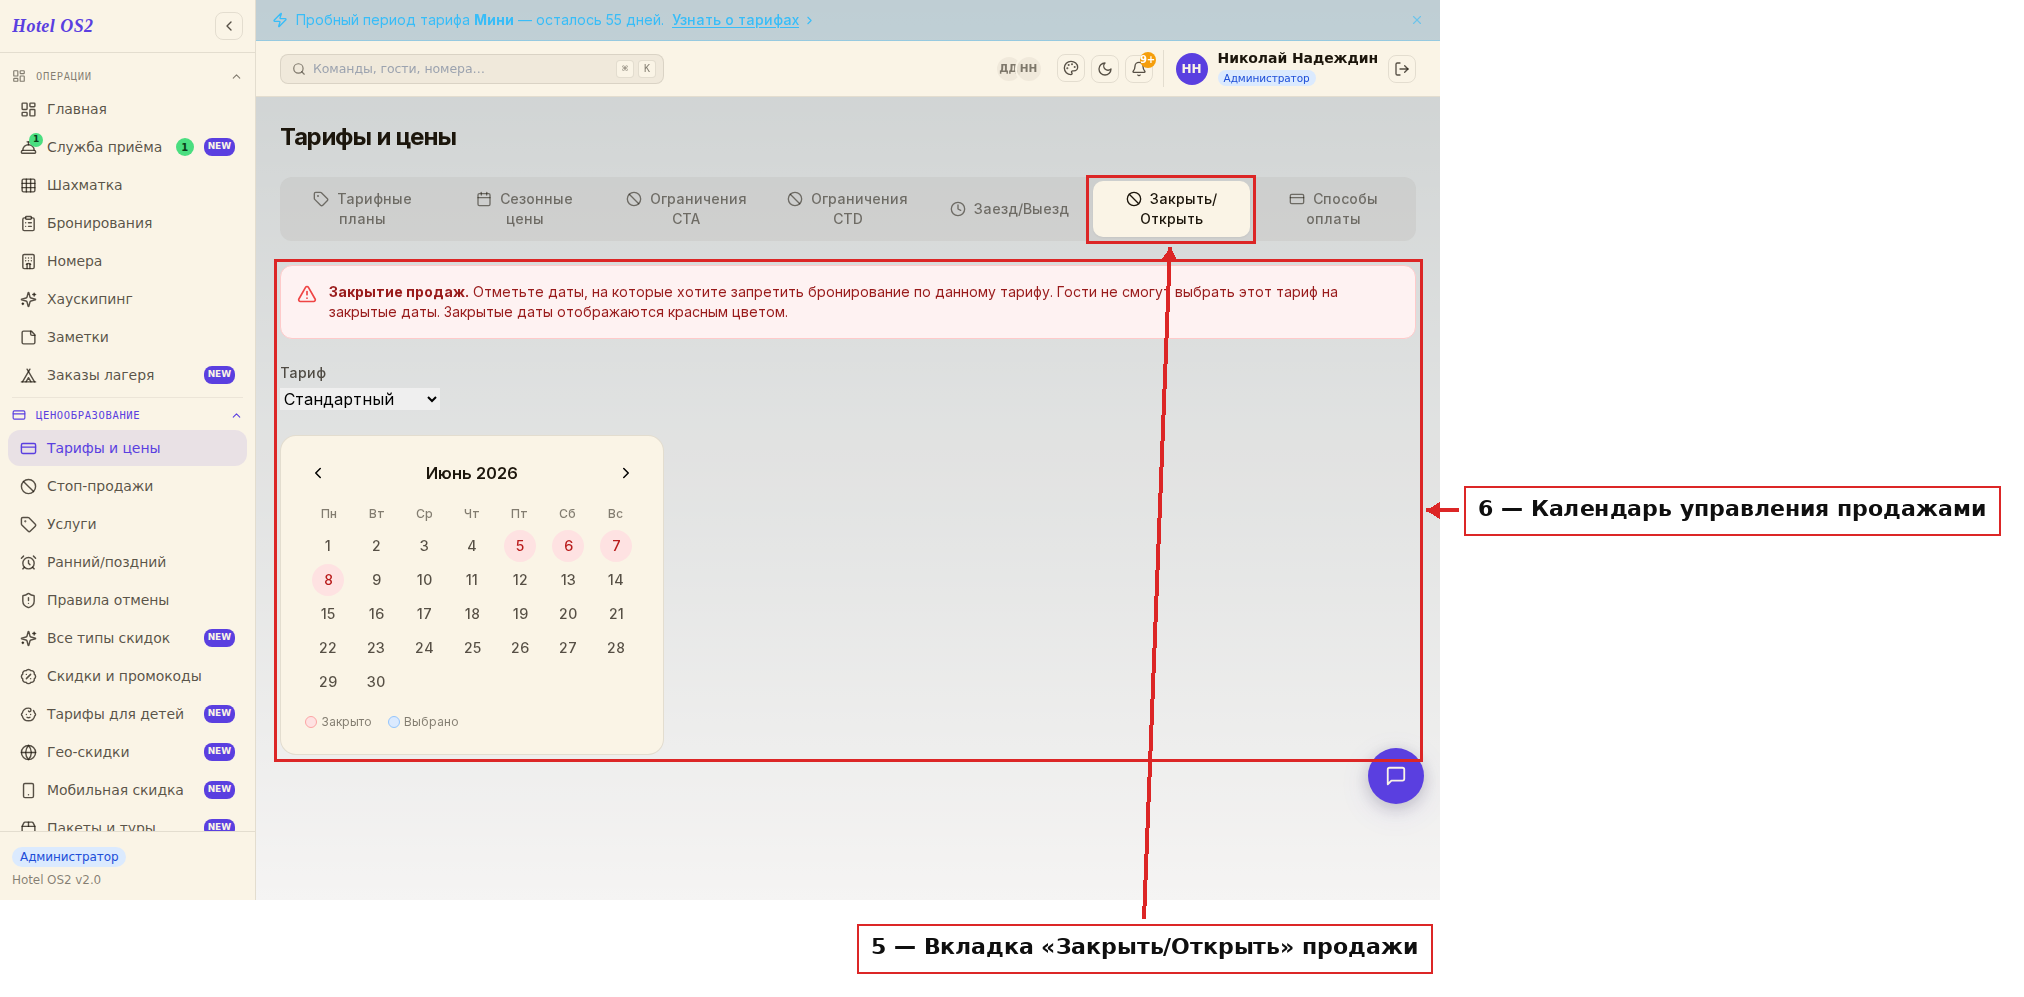
Task: Open Бронирования page
Action: pyautogui.click(x=127, y=223)
